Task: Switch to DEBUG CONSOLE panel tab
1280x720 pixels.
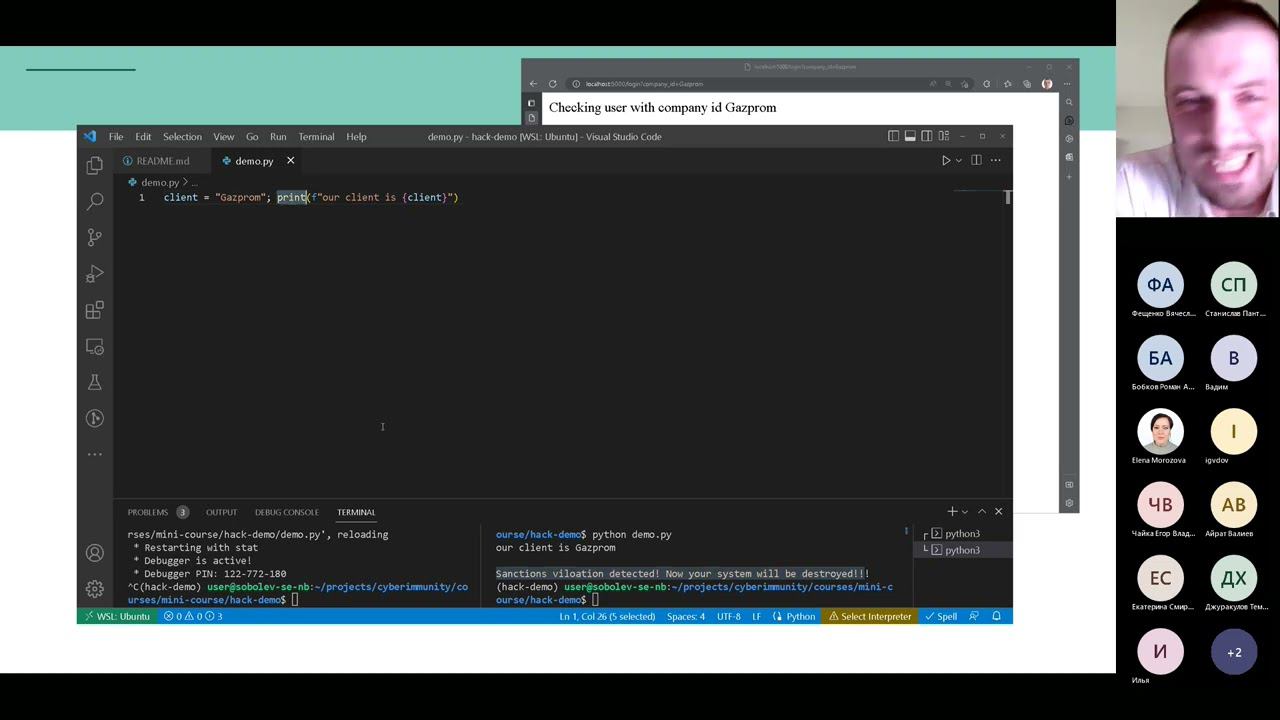Action: (287, 512)
